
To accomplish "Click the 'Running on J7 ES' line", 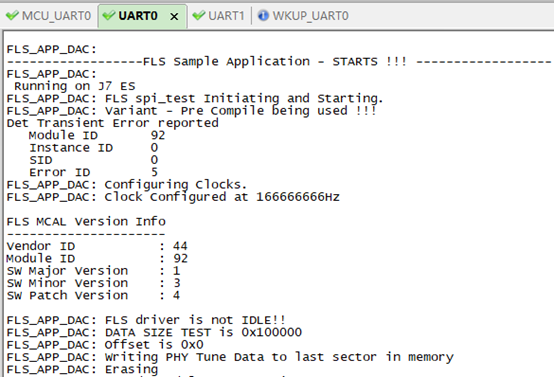I will pos(75,86).
